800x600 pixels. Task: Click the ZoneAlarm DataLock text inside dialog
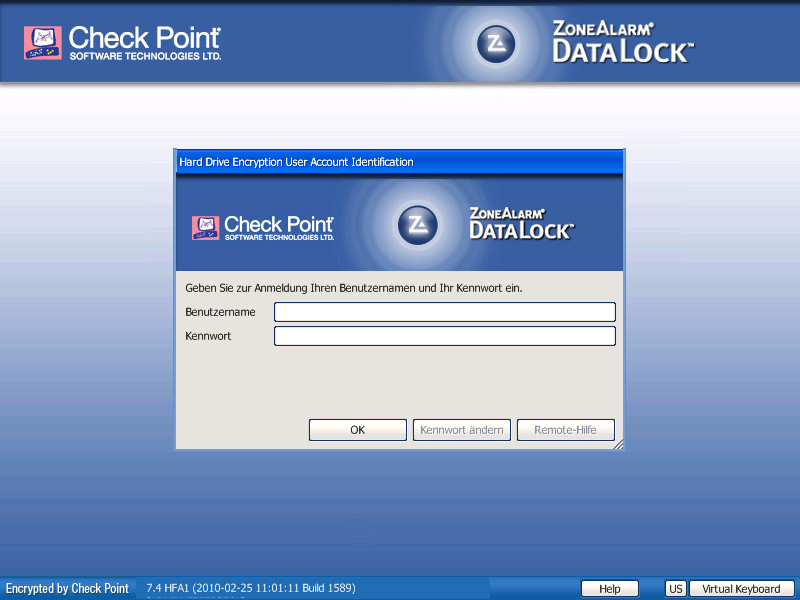521,223
